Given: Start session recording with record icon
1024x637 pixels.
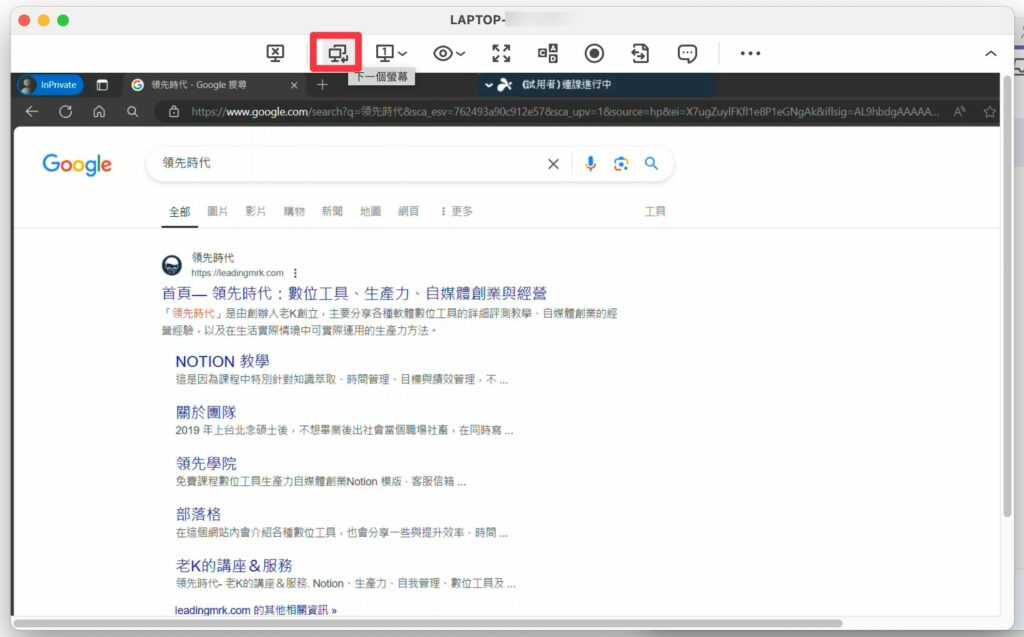Looking at the screenshot, I should (x=594, y=53).
